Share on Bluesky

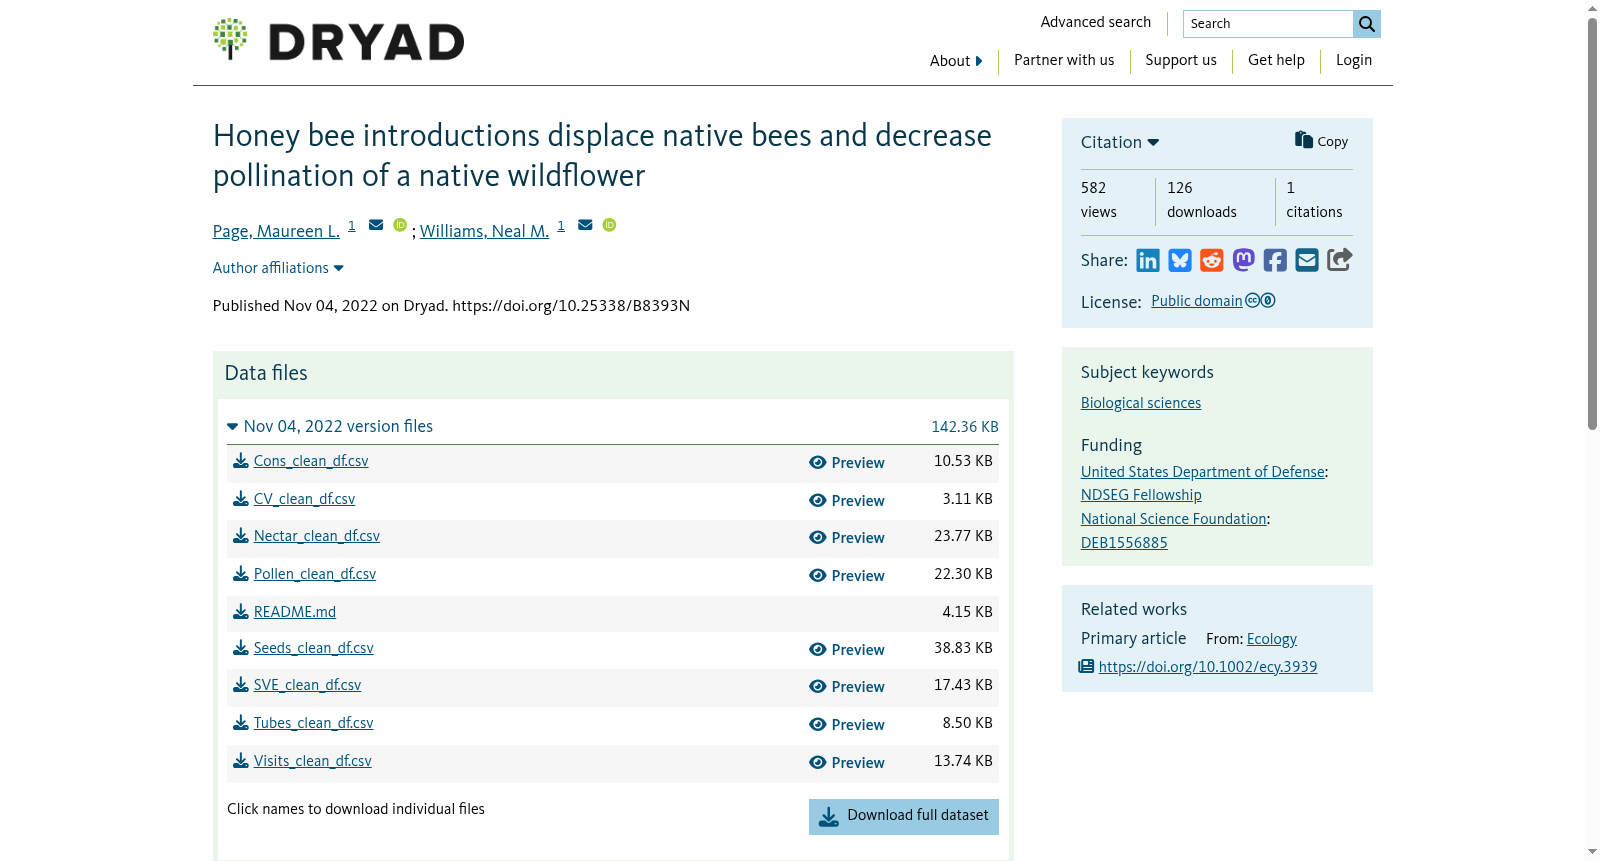pos(1180,261)
